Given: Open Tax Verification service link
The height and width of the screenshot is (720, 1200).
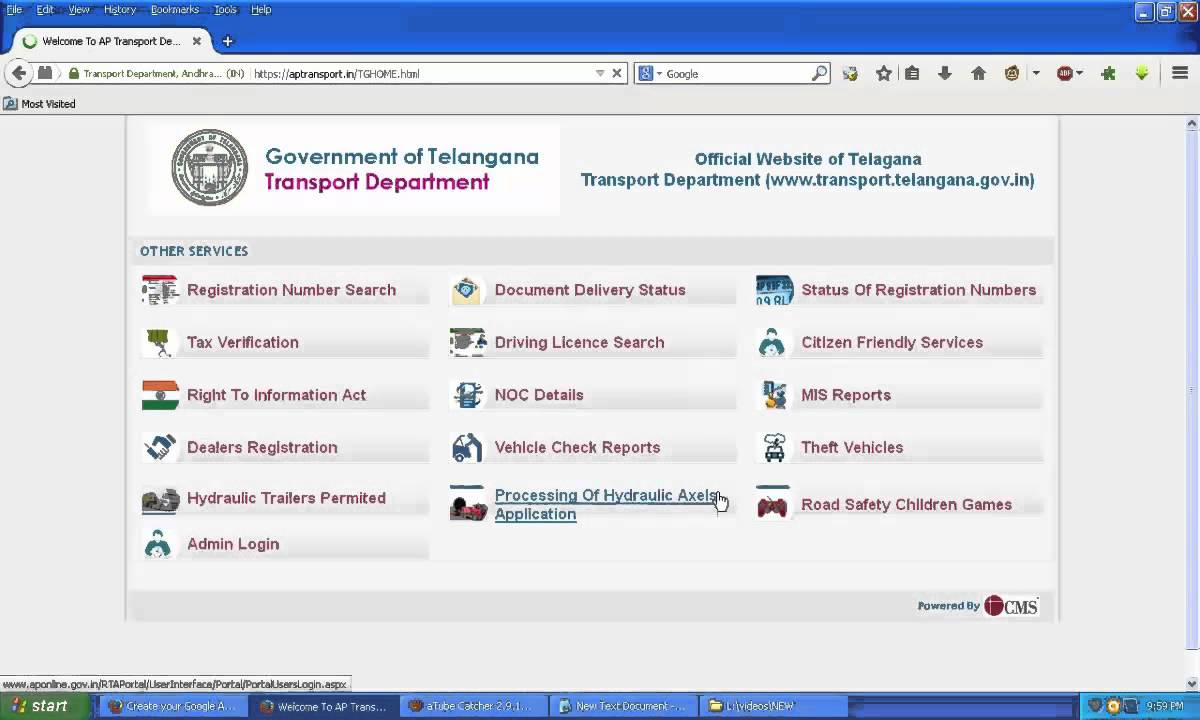Looking at the screenshot, I should point(243,342).
